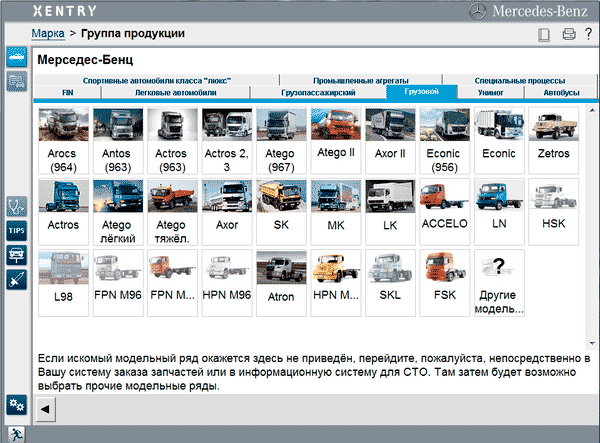Select the blue Actros model
This screenshot has width=600, height=443.
(64, 212)
